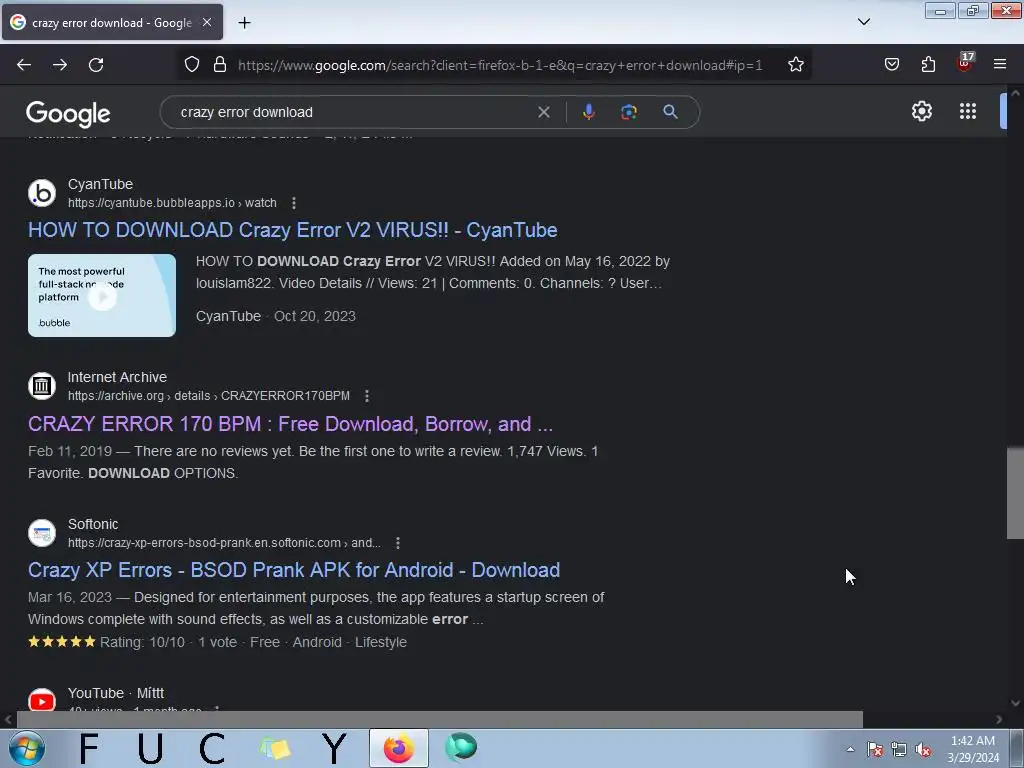Open the Google apps grid
The width and height of the screenshot is (1024, 768).
[968, 111]
